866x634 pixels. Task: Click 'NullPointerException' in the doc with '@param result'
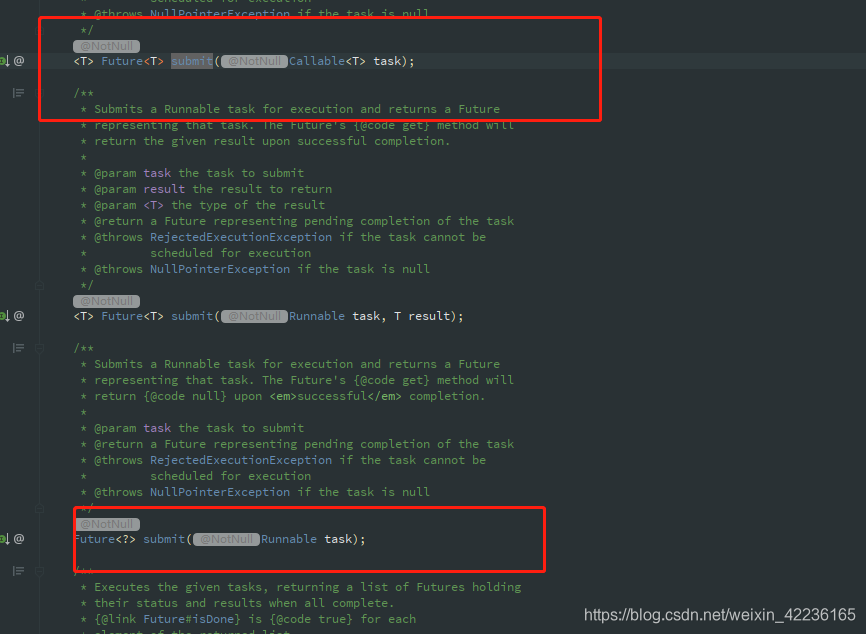pyautogui.click(x=220, y=269)
